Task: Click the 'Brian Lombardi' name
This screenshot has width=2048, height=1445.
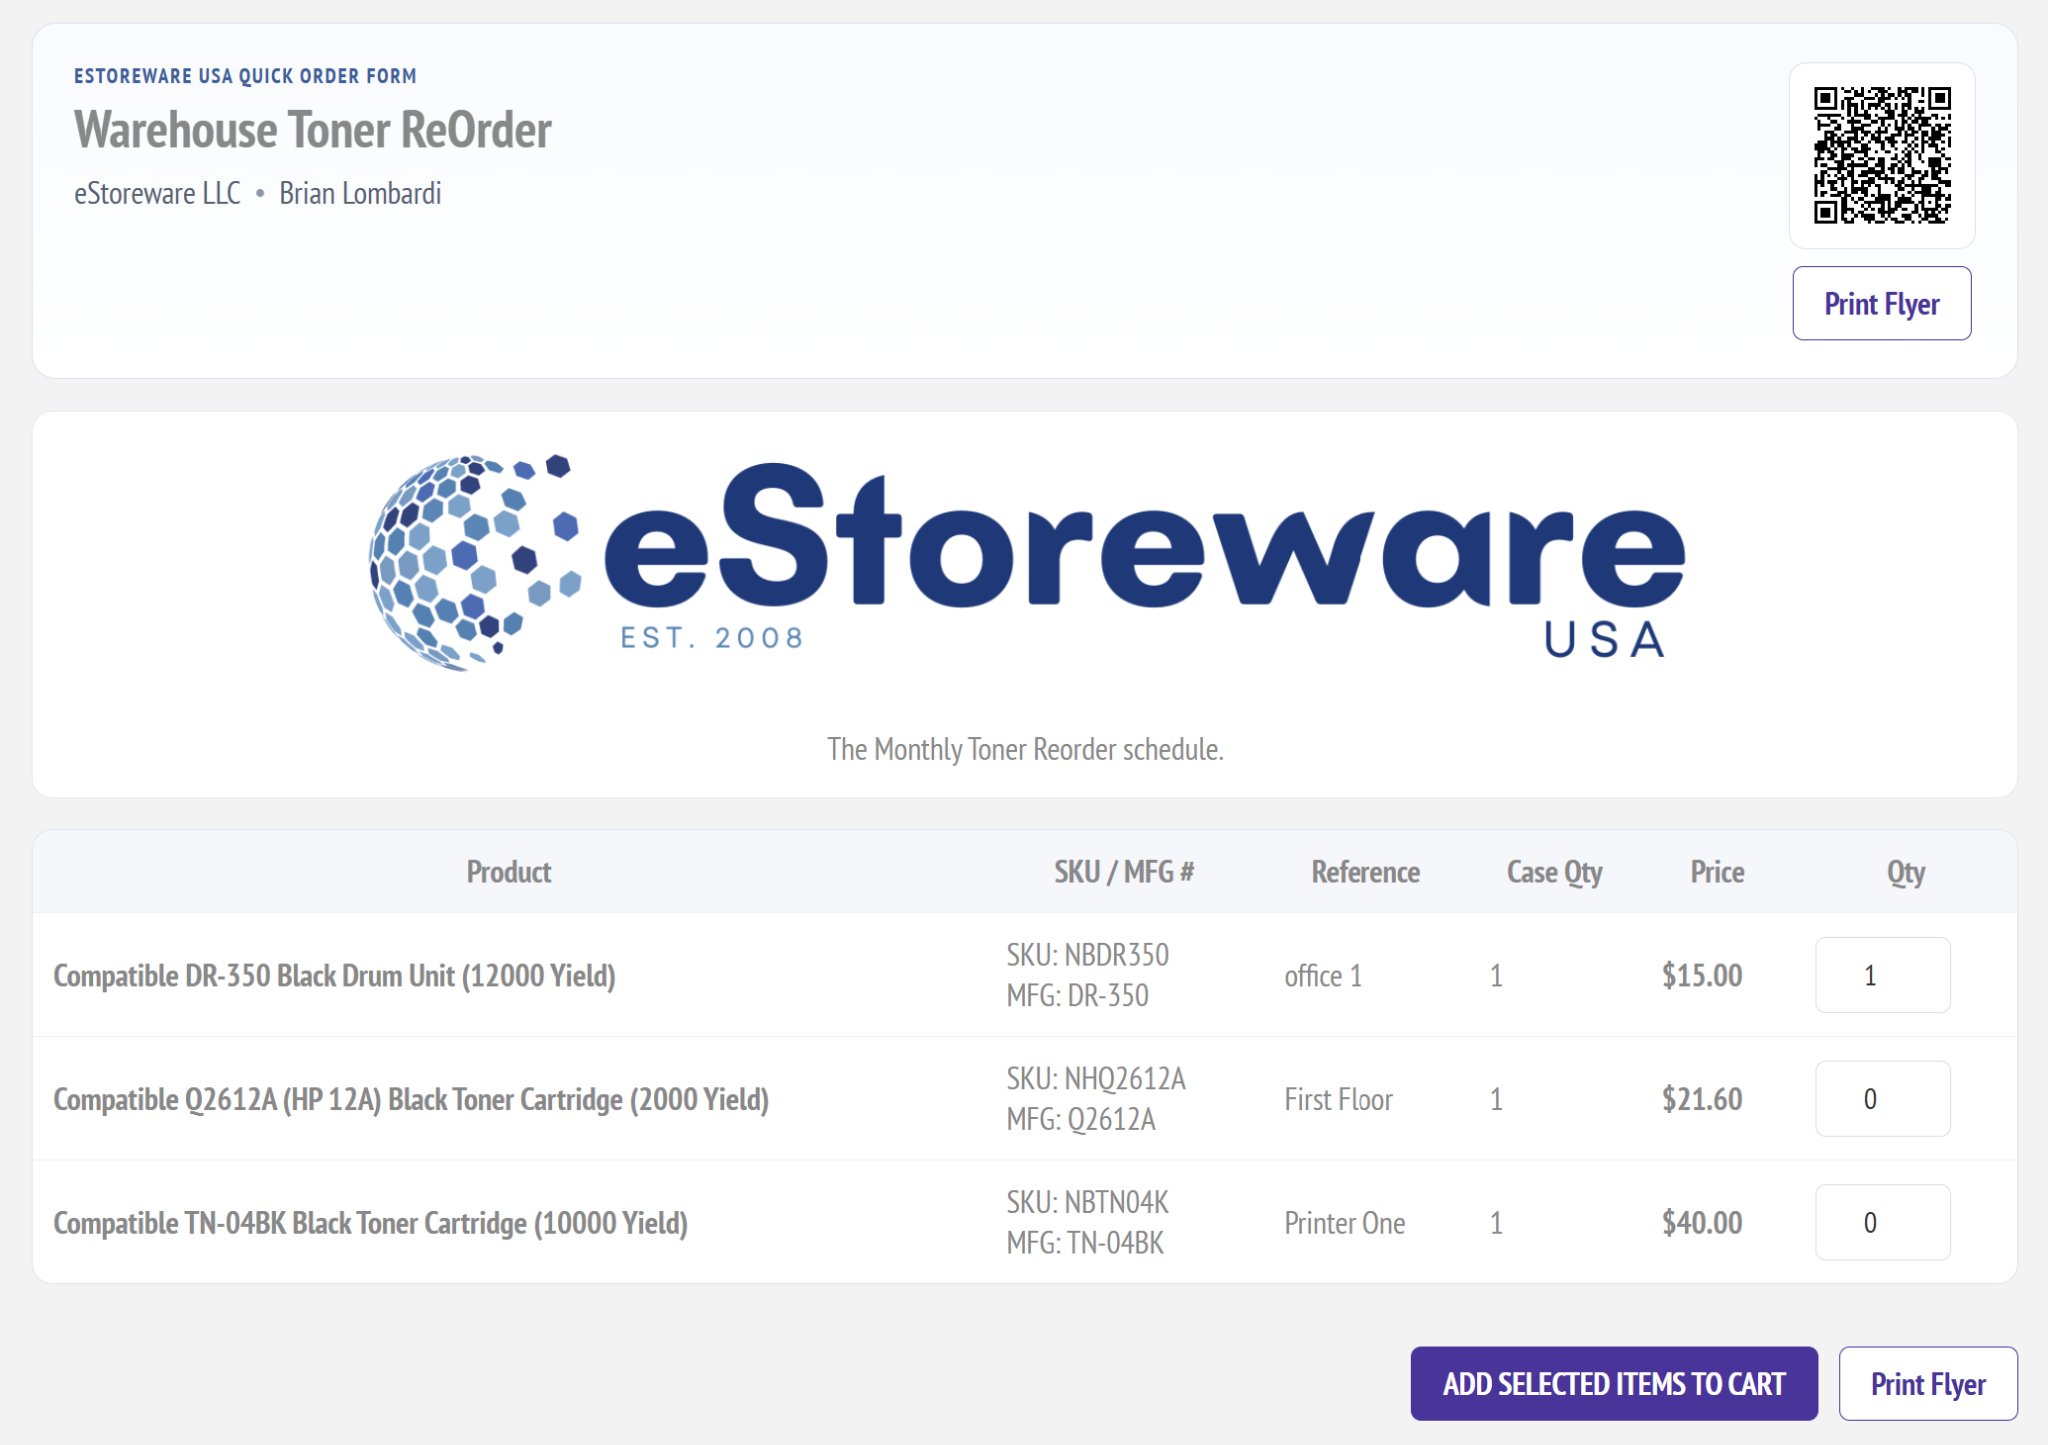Action: tap(360, 193)
